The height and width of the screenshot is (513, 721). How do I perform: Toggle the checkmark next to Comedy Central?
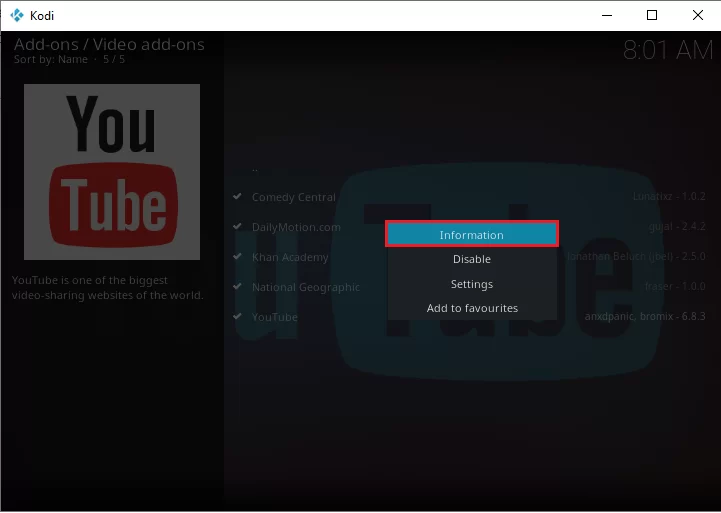pos(237,196)
